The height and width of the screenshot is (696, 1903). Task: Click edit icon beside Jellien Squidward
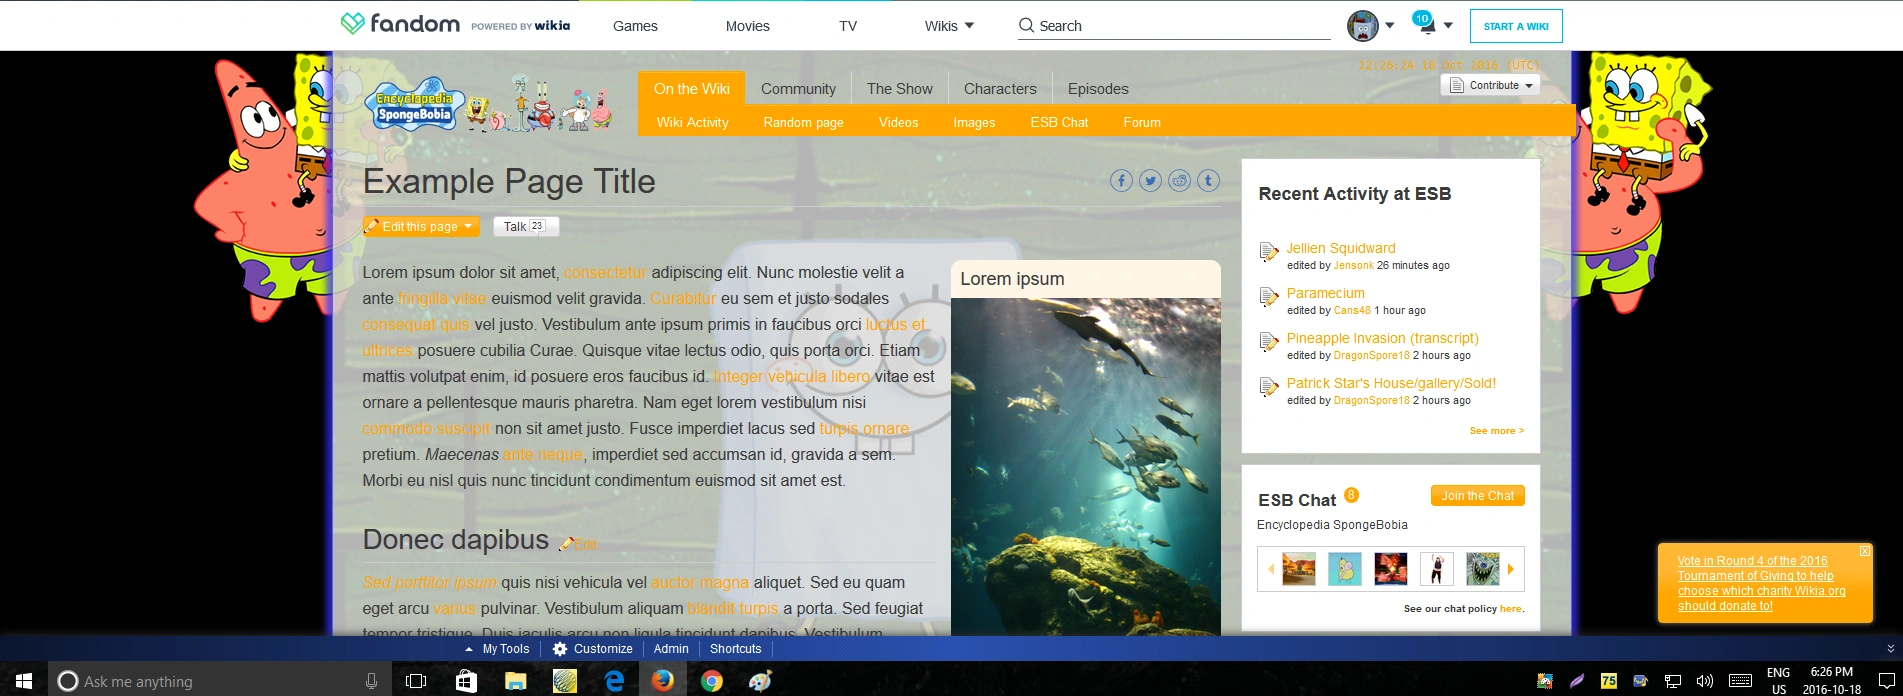coord(1269,252)
